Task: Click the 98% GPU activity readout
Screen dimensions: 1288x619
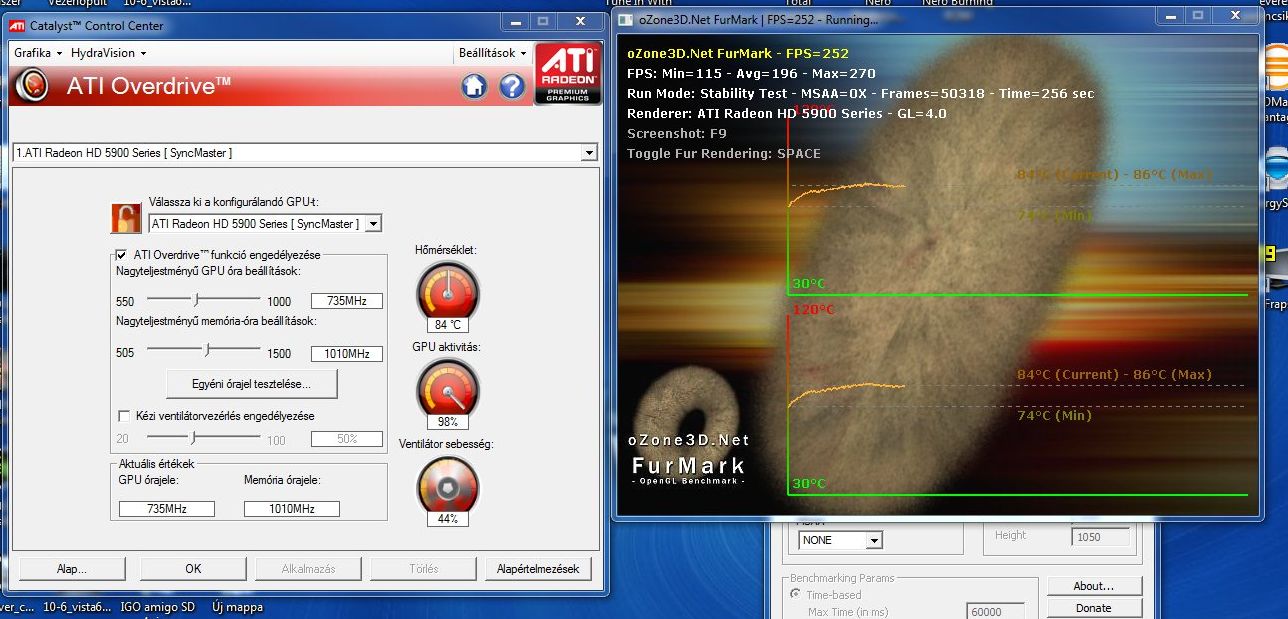Action: 447,422
